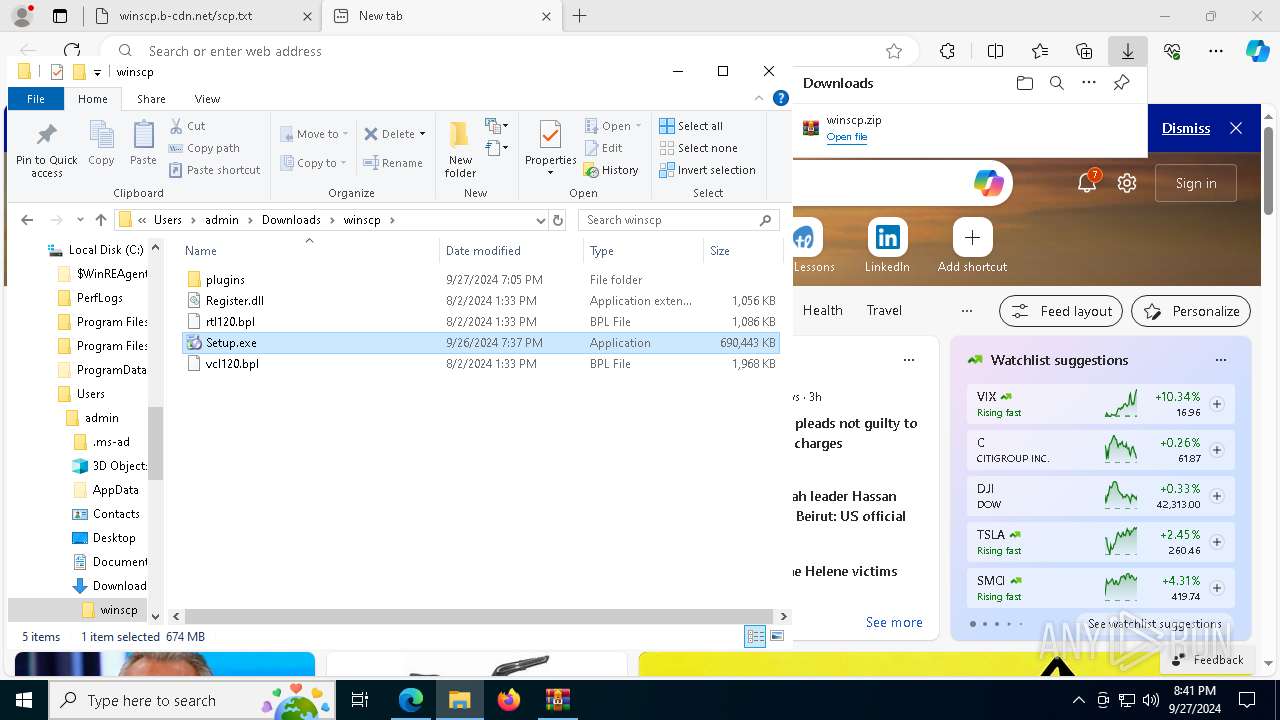Click See more news link
Screen dimensions: 1280x720
tap(894, 622)
